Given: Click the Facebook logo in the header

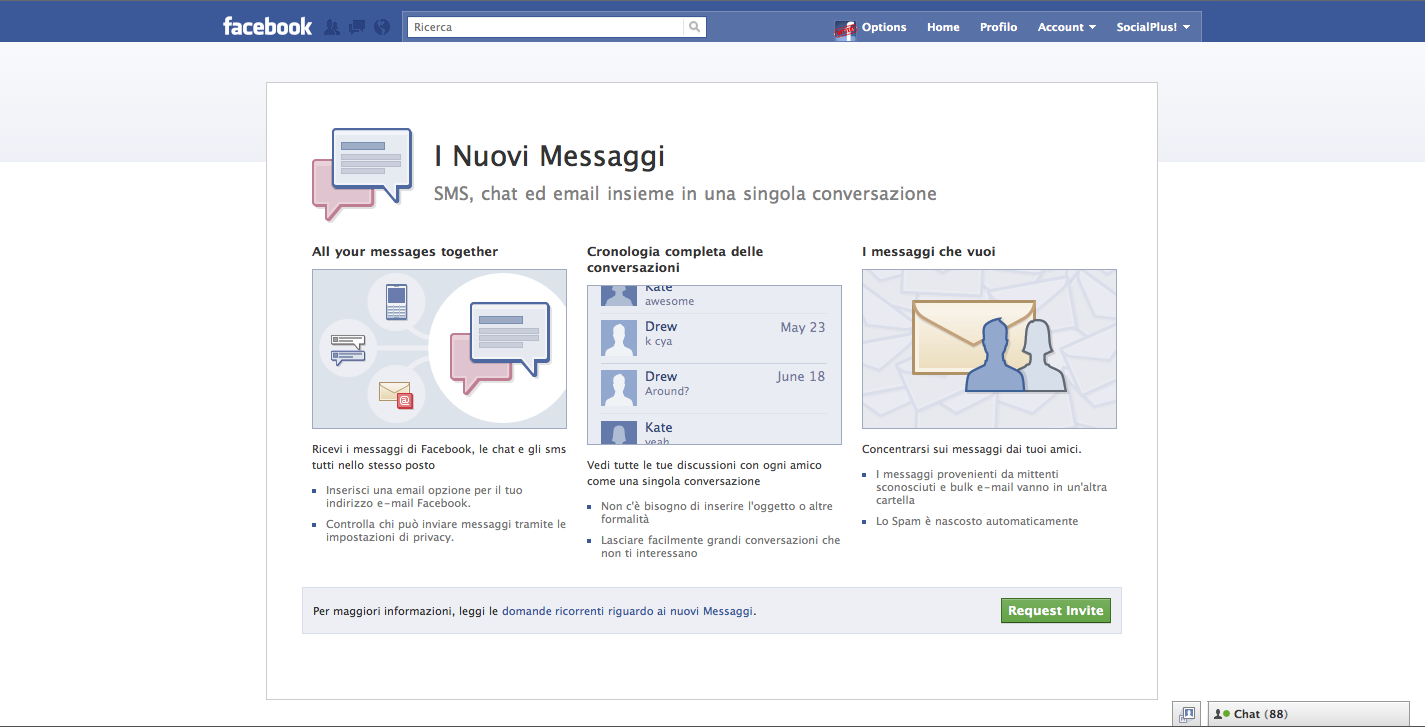Looking at the screenshot, I should click(267, 27).
